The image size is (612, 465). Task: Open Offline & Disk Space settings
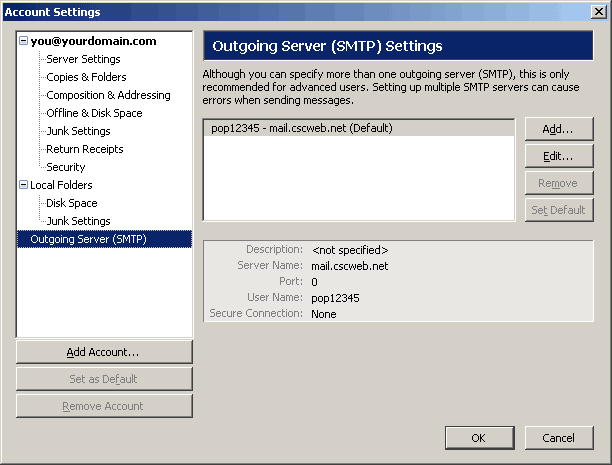[x=94, y=113]
